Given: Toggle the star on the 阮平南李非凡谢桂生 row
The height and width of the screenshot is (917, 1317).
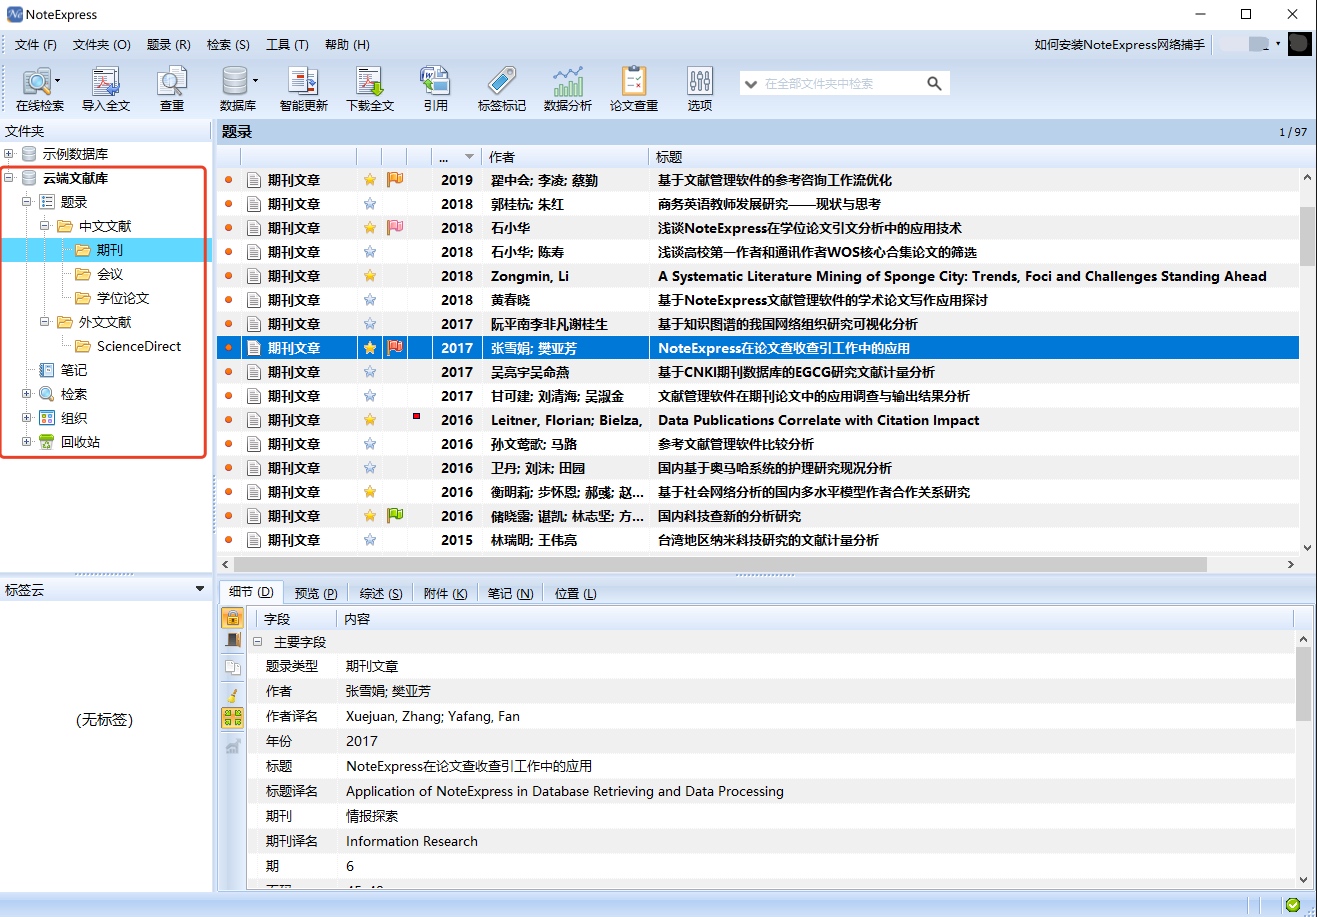Looking at the screenshot, I should [370, 324].
